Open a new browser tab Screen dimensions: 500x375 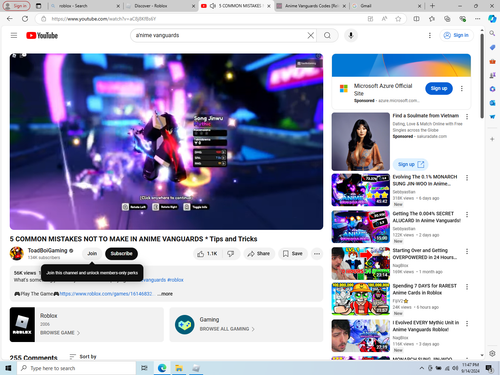click(432, 6)
